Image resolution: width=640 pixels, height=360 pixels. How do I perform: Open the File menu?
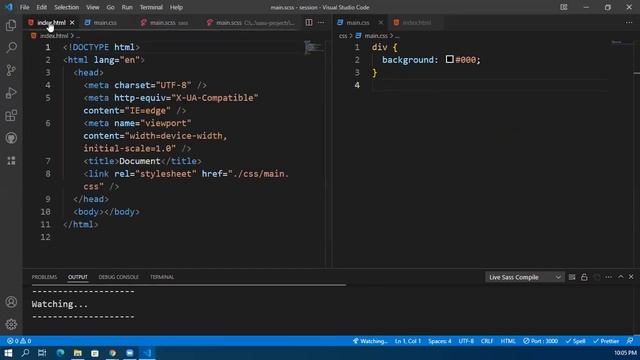pyautogui.click(x=24, y=7)
